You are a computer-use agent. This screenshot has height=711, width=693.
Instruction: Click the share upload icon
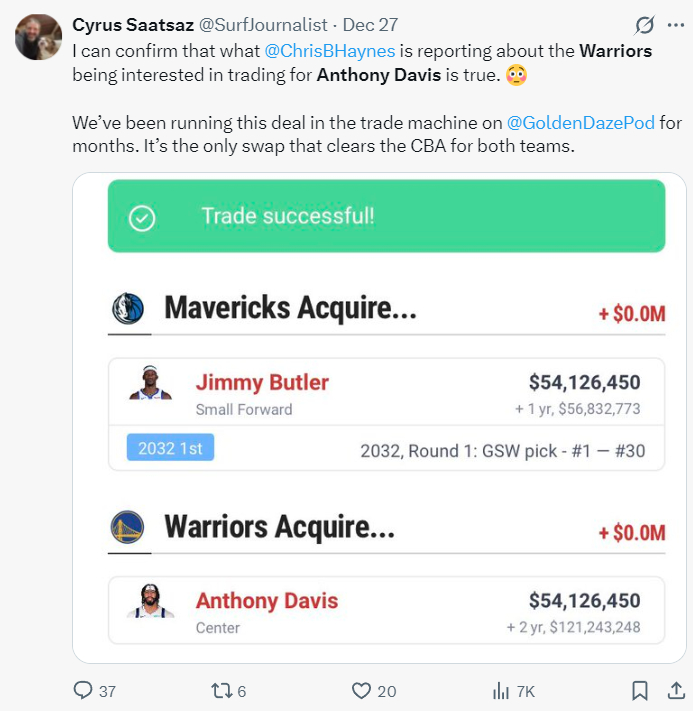pos(677,690)
